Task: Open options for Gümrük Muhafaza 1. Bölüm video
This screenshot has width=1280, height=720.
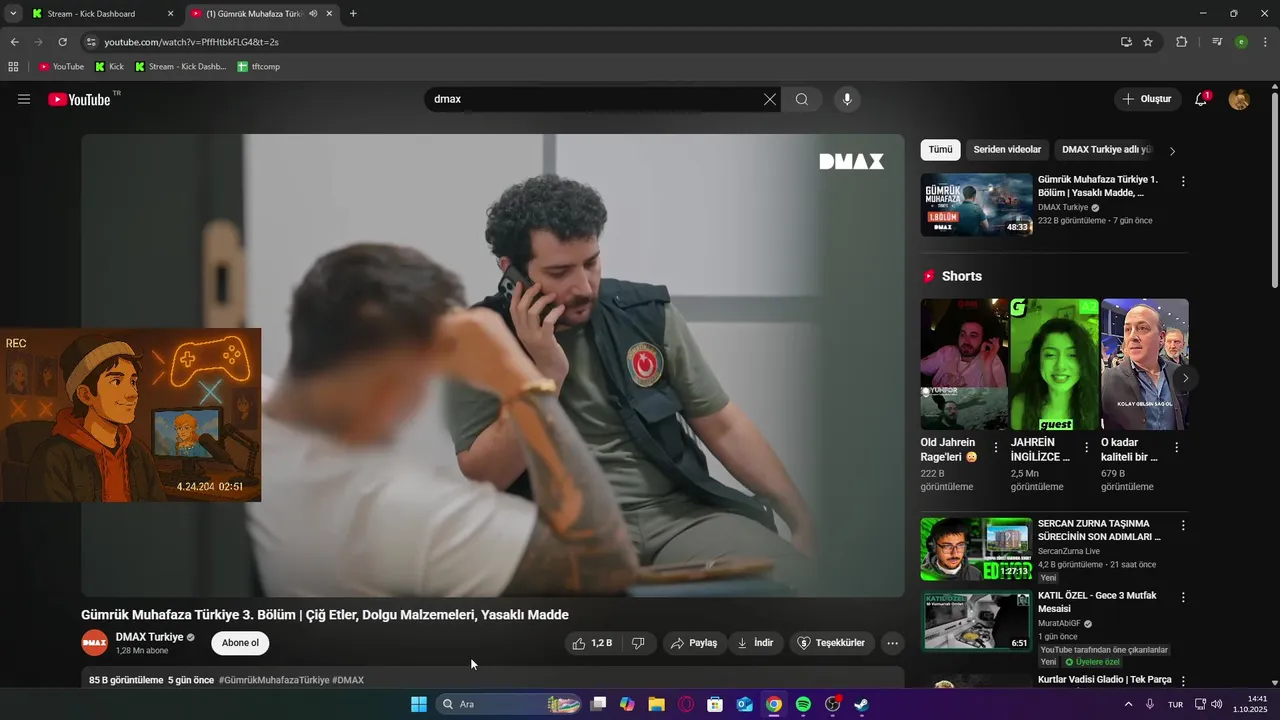Action: click(x=1183, y=182)
